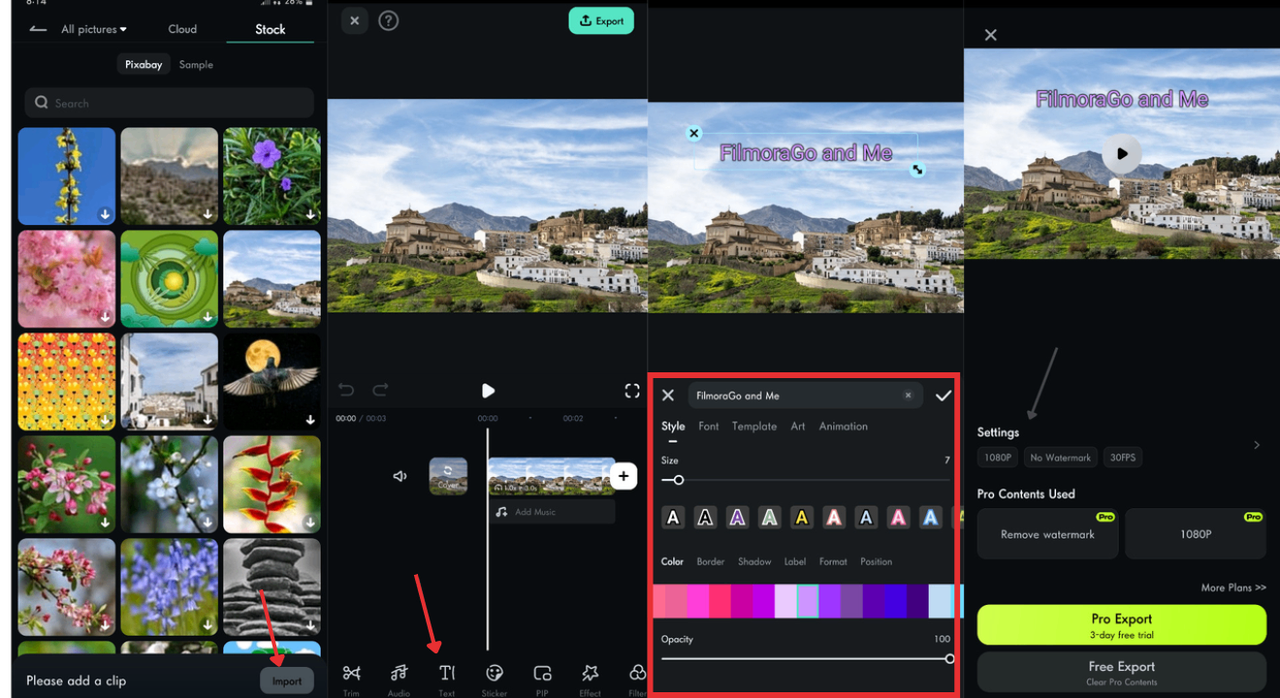Select the purple-outlined A text style
The width and height of the screenshot is (1280, 698).
tap(737, 517)
